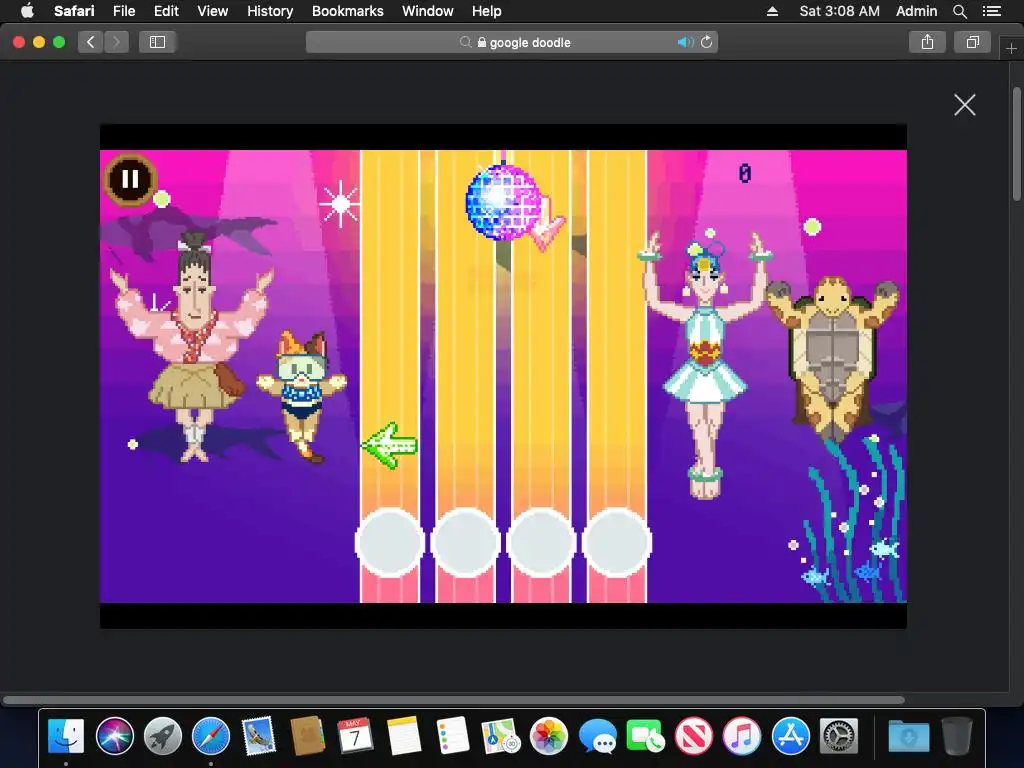Image resolution: width=1024 pixels, height=768 pixels.
Task: Open the History menu
Action: [x=270, y=11]
